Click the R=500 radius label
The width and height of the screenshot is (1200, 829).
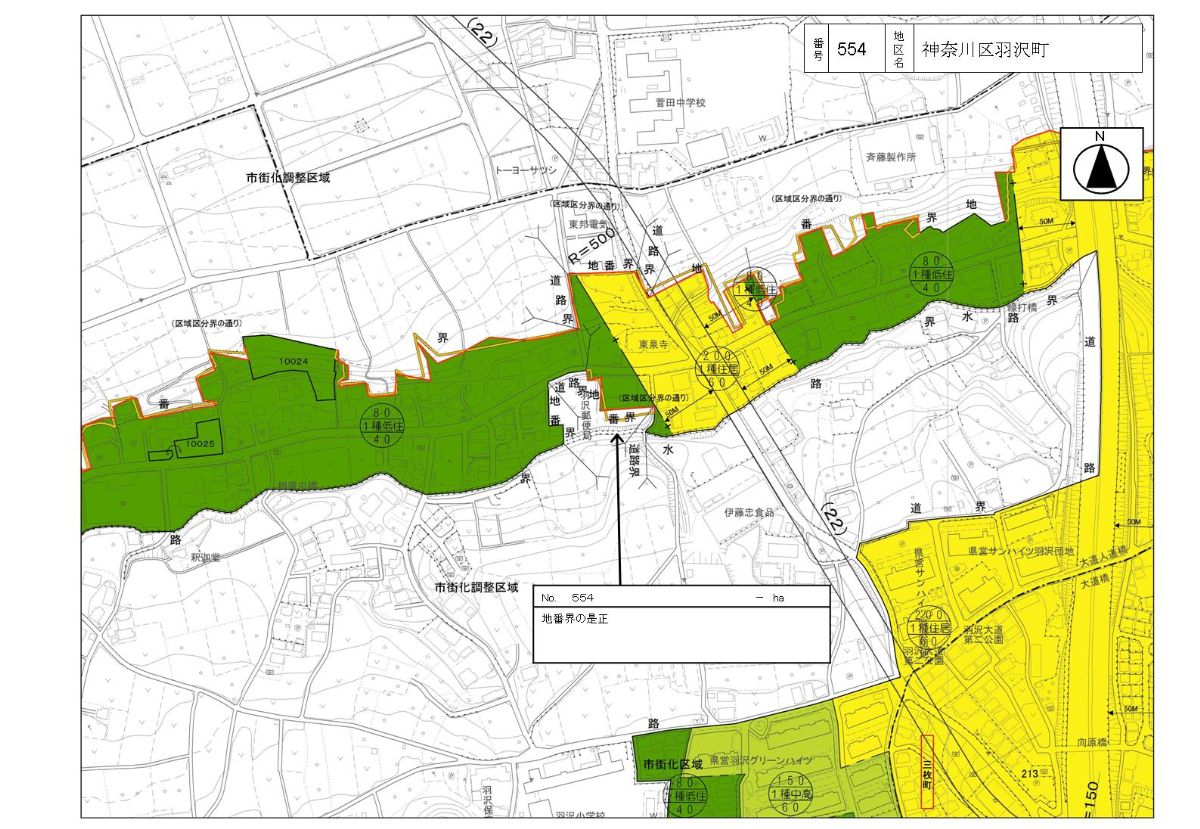[590, 244]
